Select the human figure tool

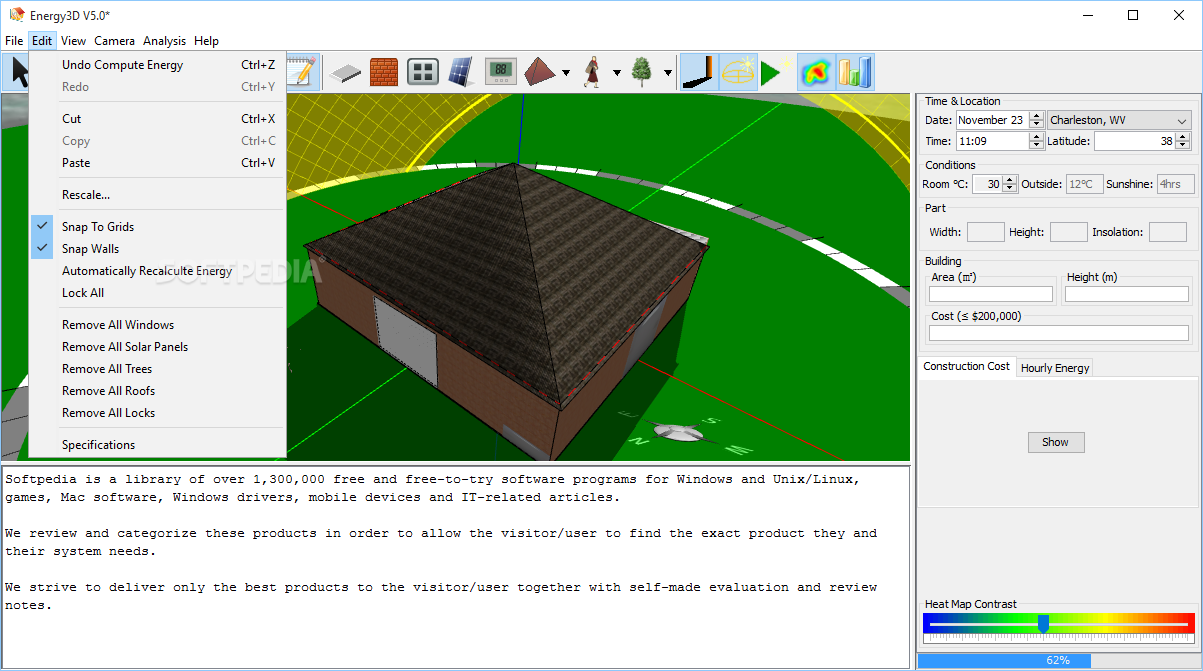(x=593, y=72)
